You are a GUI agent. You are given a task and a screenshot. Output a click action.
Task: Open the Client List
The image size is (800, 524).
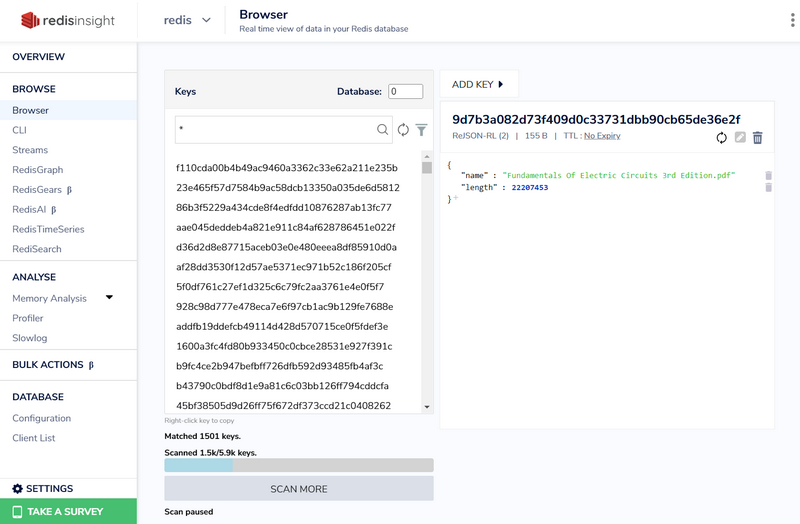(x=34, y=438)
